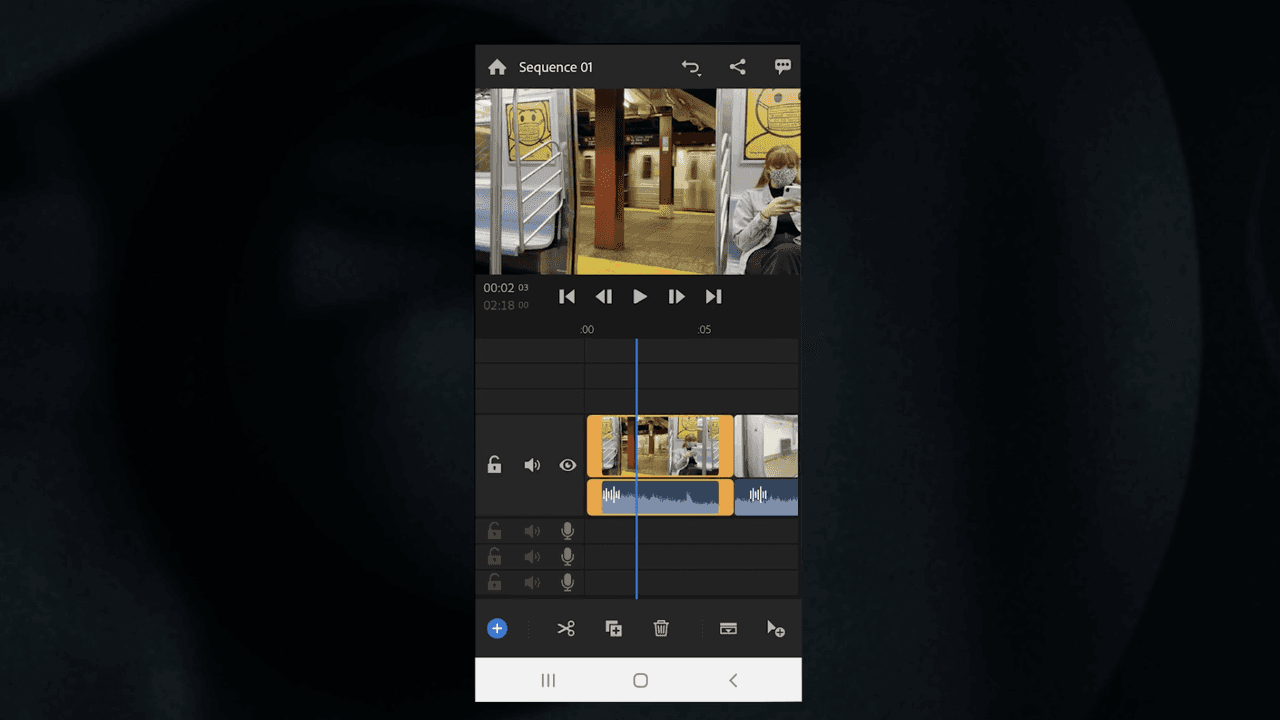Screen dimensions: 1280x720
Task: Mute the bottom dimmed audio track
Action: click(532, 582)
